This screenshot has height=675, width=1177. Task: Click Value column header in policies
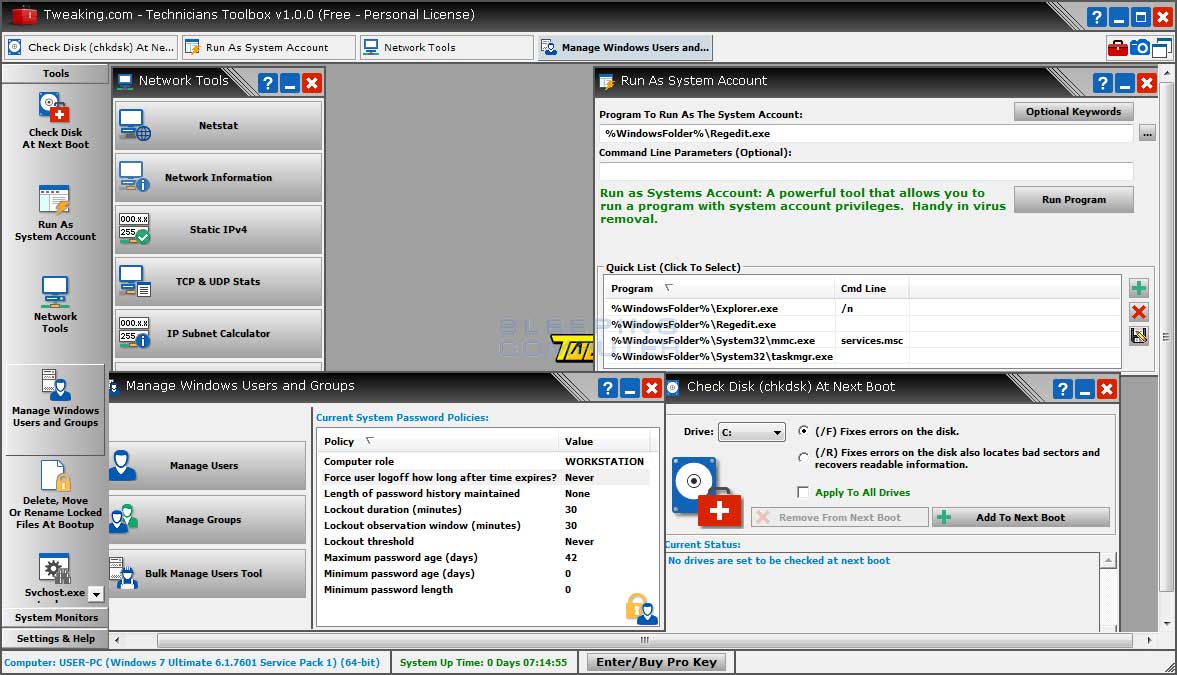[x=605, y=441]
